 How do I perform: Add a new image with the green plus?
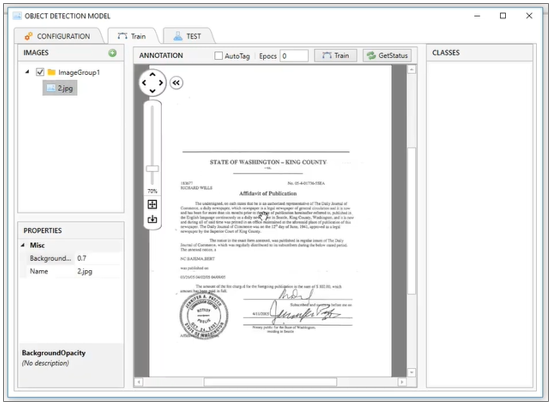(113, 53)
